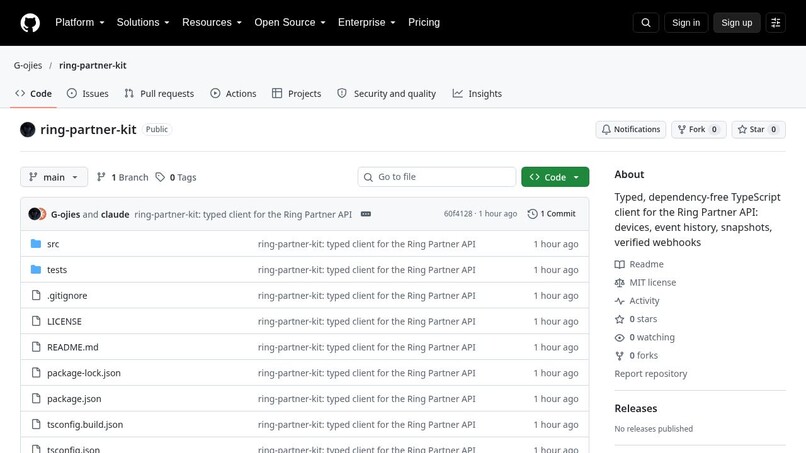Click the pulse icon beside Activity
Viewport: 806px width, 453px height.
click(619, 301)
